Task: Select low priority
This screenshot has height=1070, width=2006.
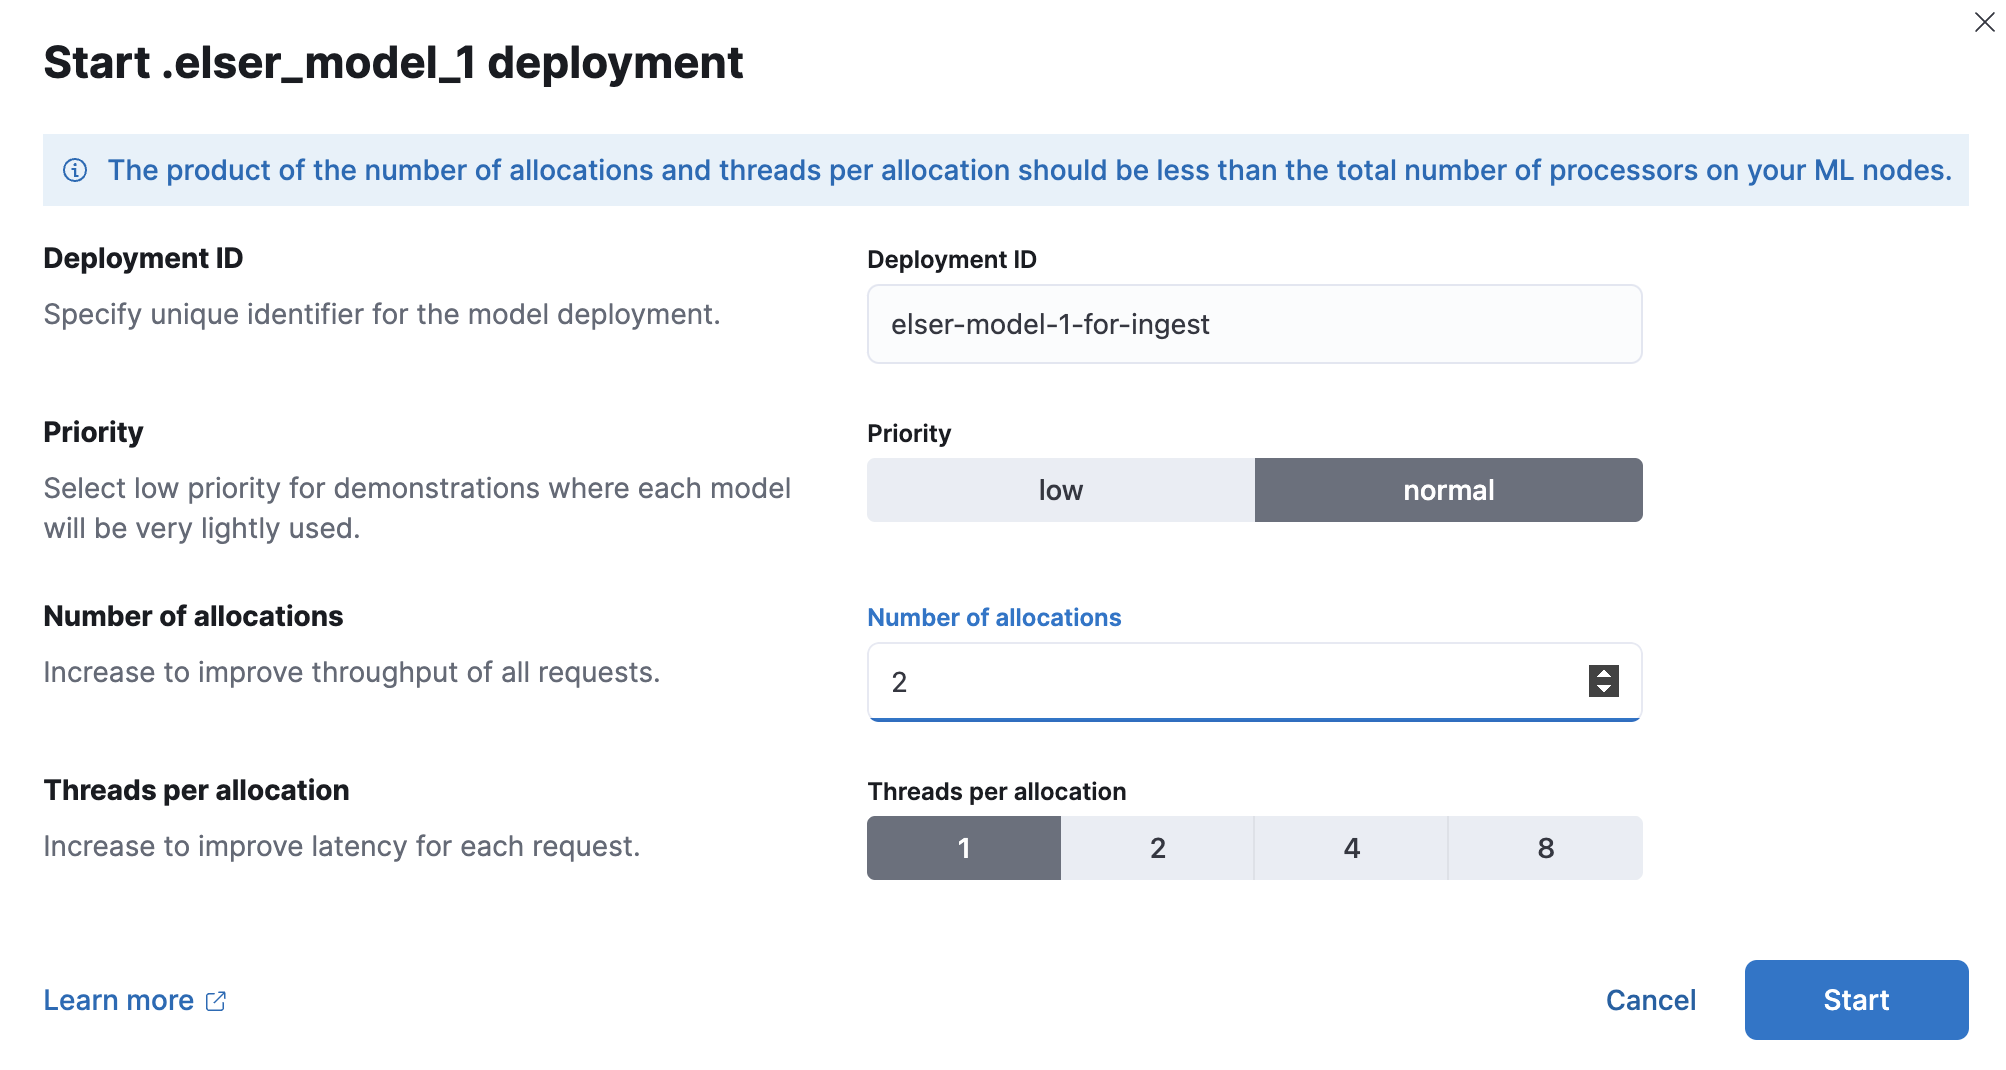Action: point(1060,490)
